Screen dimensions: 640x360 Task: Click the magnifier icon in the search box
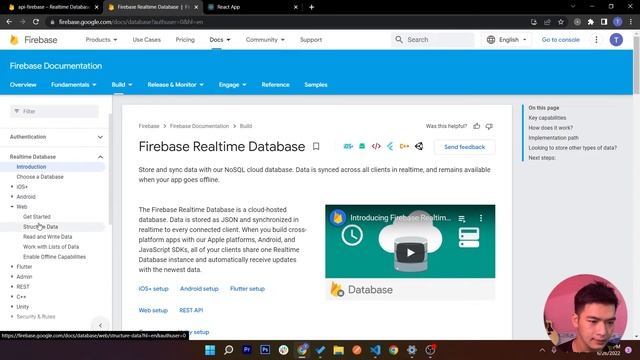click(399, 40)
